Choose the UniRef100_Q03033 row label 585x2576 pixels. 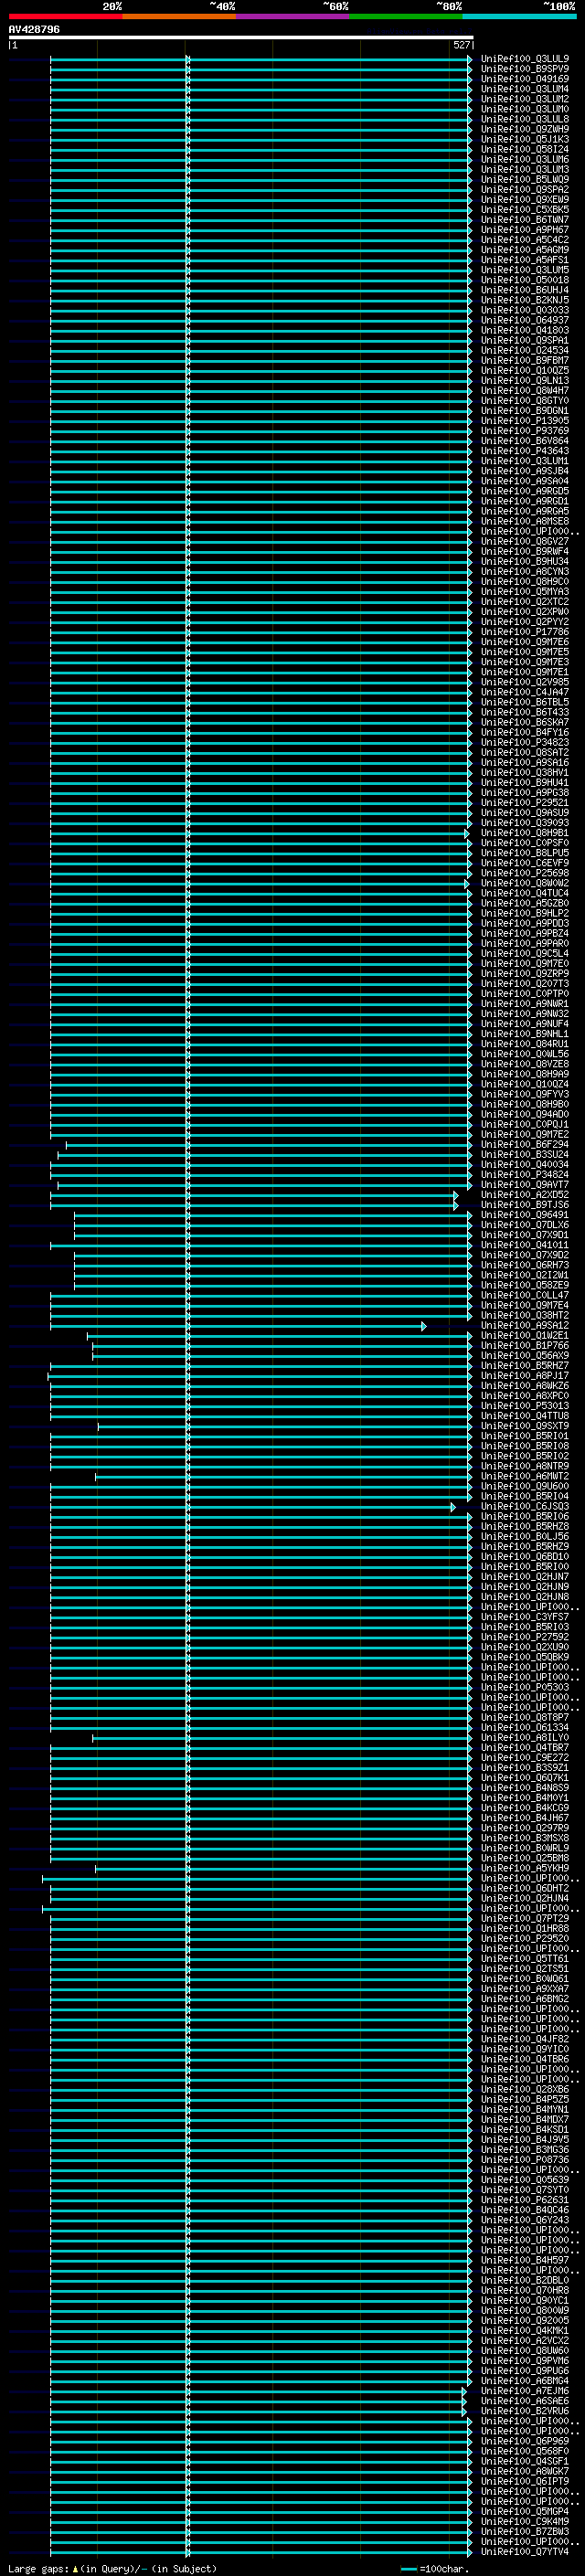525,310
